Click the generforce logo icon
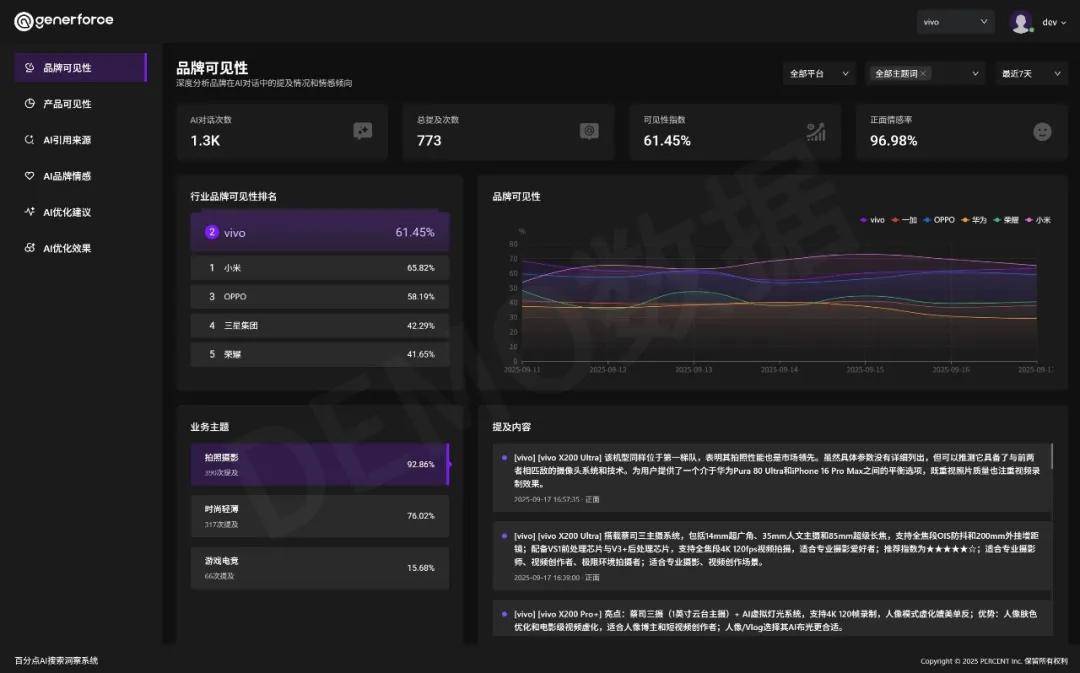Image resolution: width=1080 pixels, height=673 pixels. [23, 21]
